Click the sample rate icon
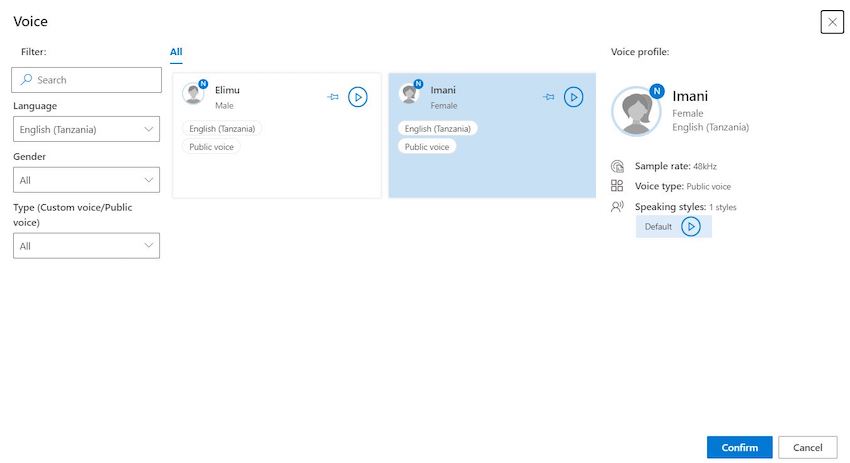The height and width of the screenshot is (463, 850). pos(617,166)
